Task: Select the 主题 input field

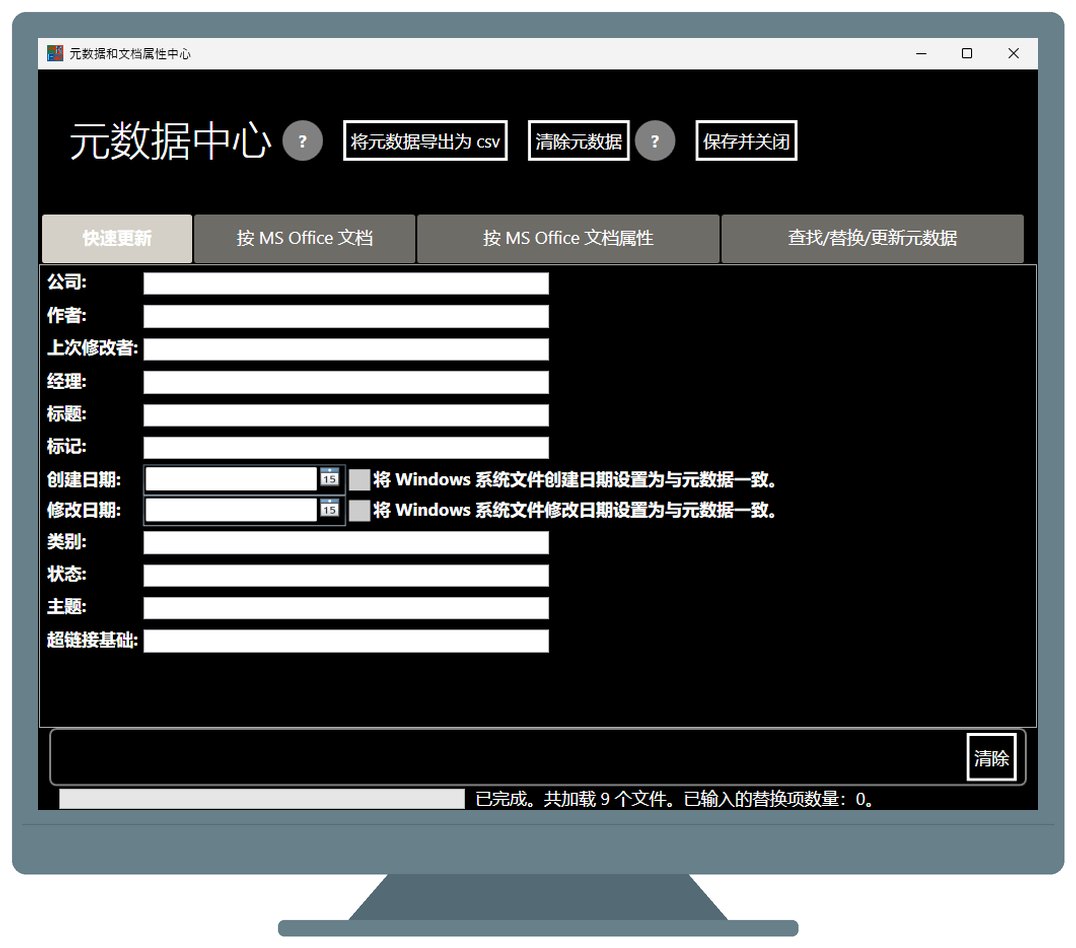Action: pyautogui.click(x=346, y=608)
